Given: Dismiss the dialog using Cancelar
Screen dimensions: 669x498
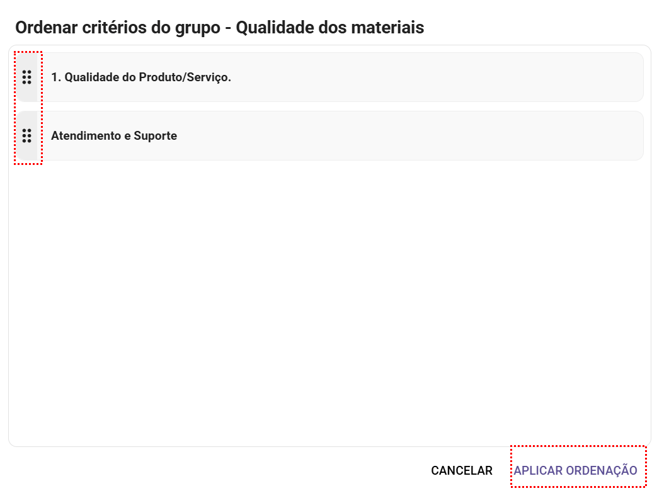Looking at the screenshot, I should click(461, 470).
